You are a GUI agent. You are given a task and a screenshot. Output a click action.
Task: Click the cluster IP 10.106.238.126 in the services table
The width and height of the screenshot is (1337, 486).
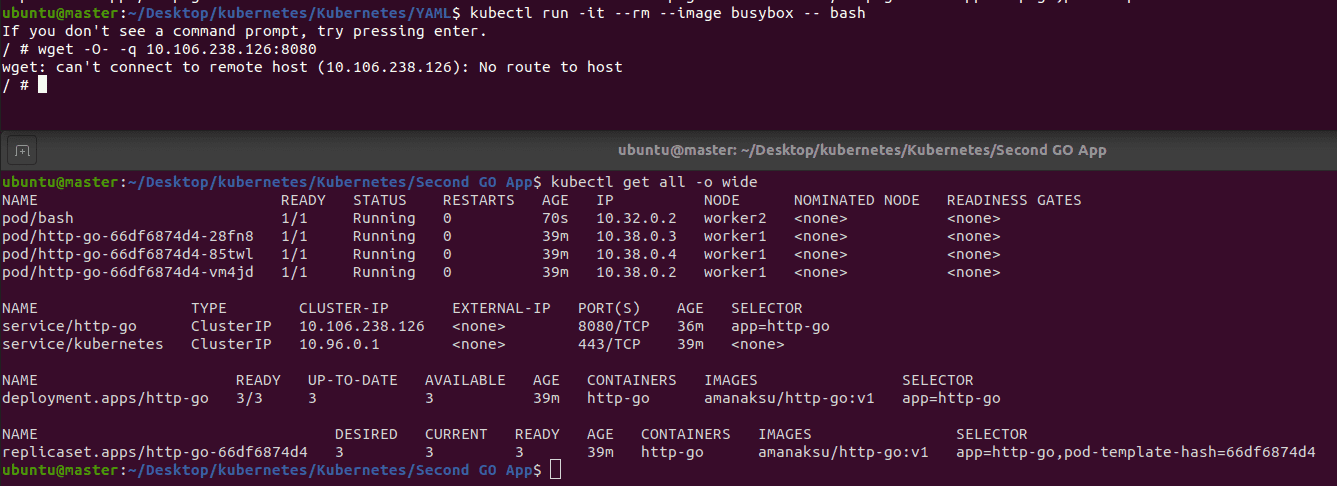361,326
